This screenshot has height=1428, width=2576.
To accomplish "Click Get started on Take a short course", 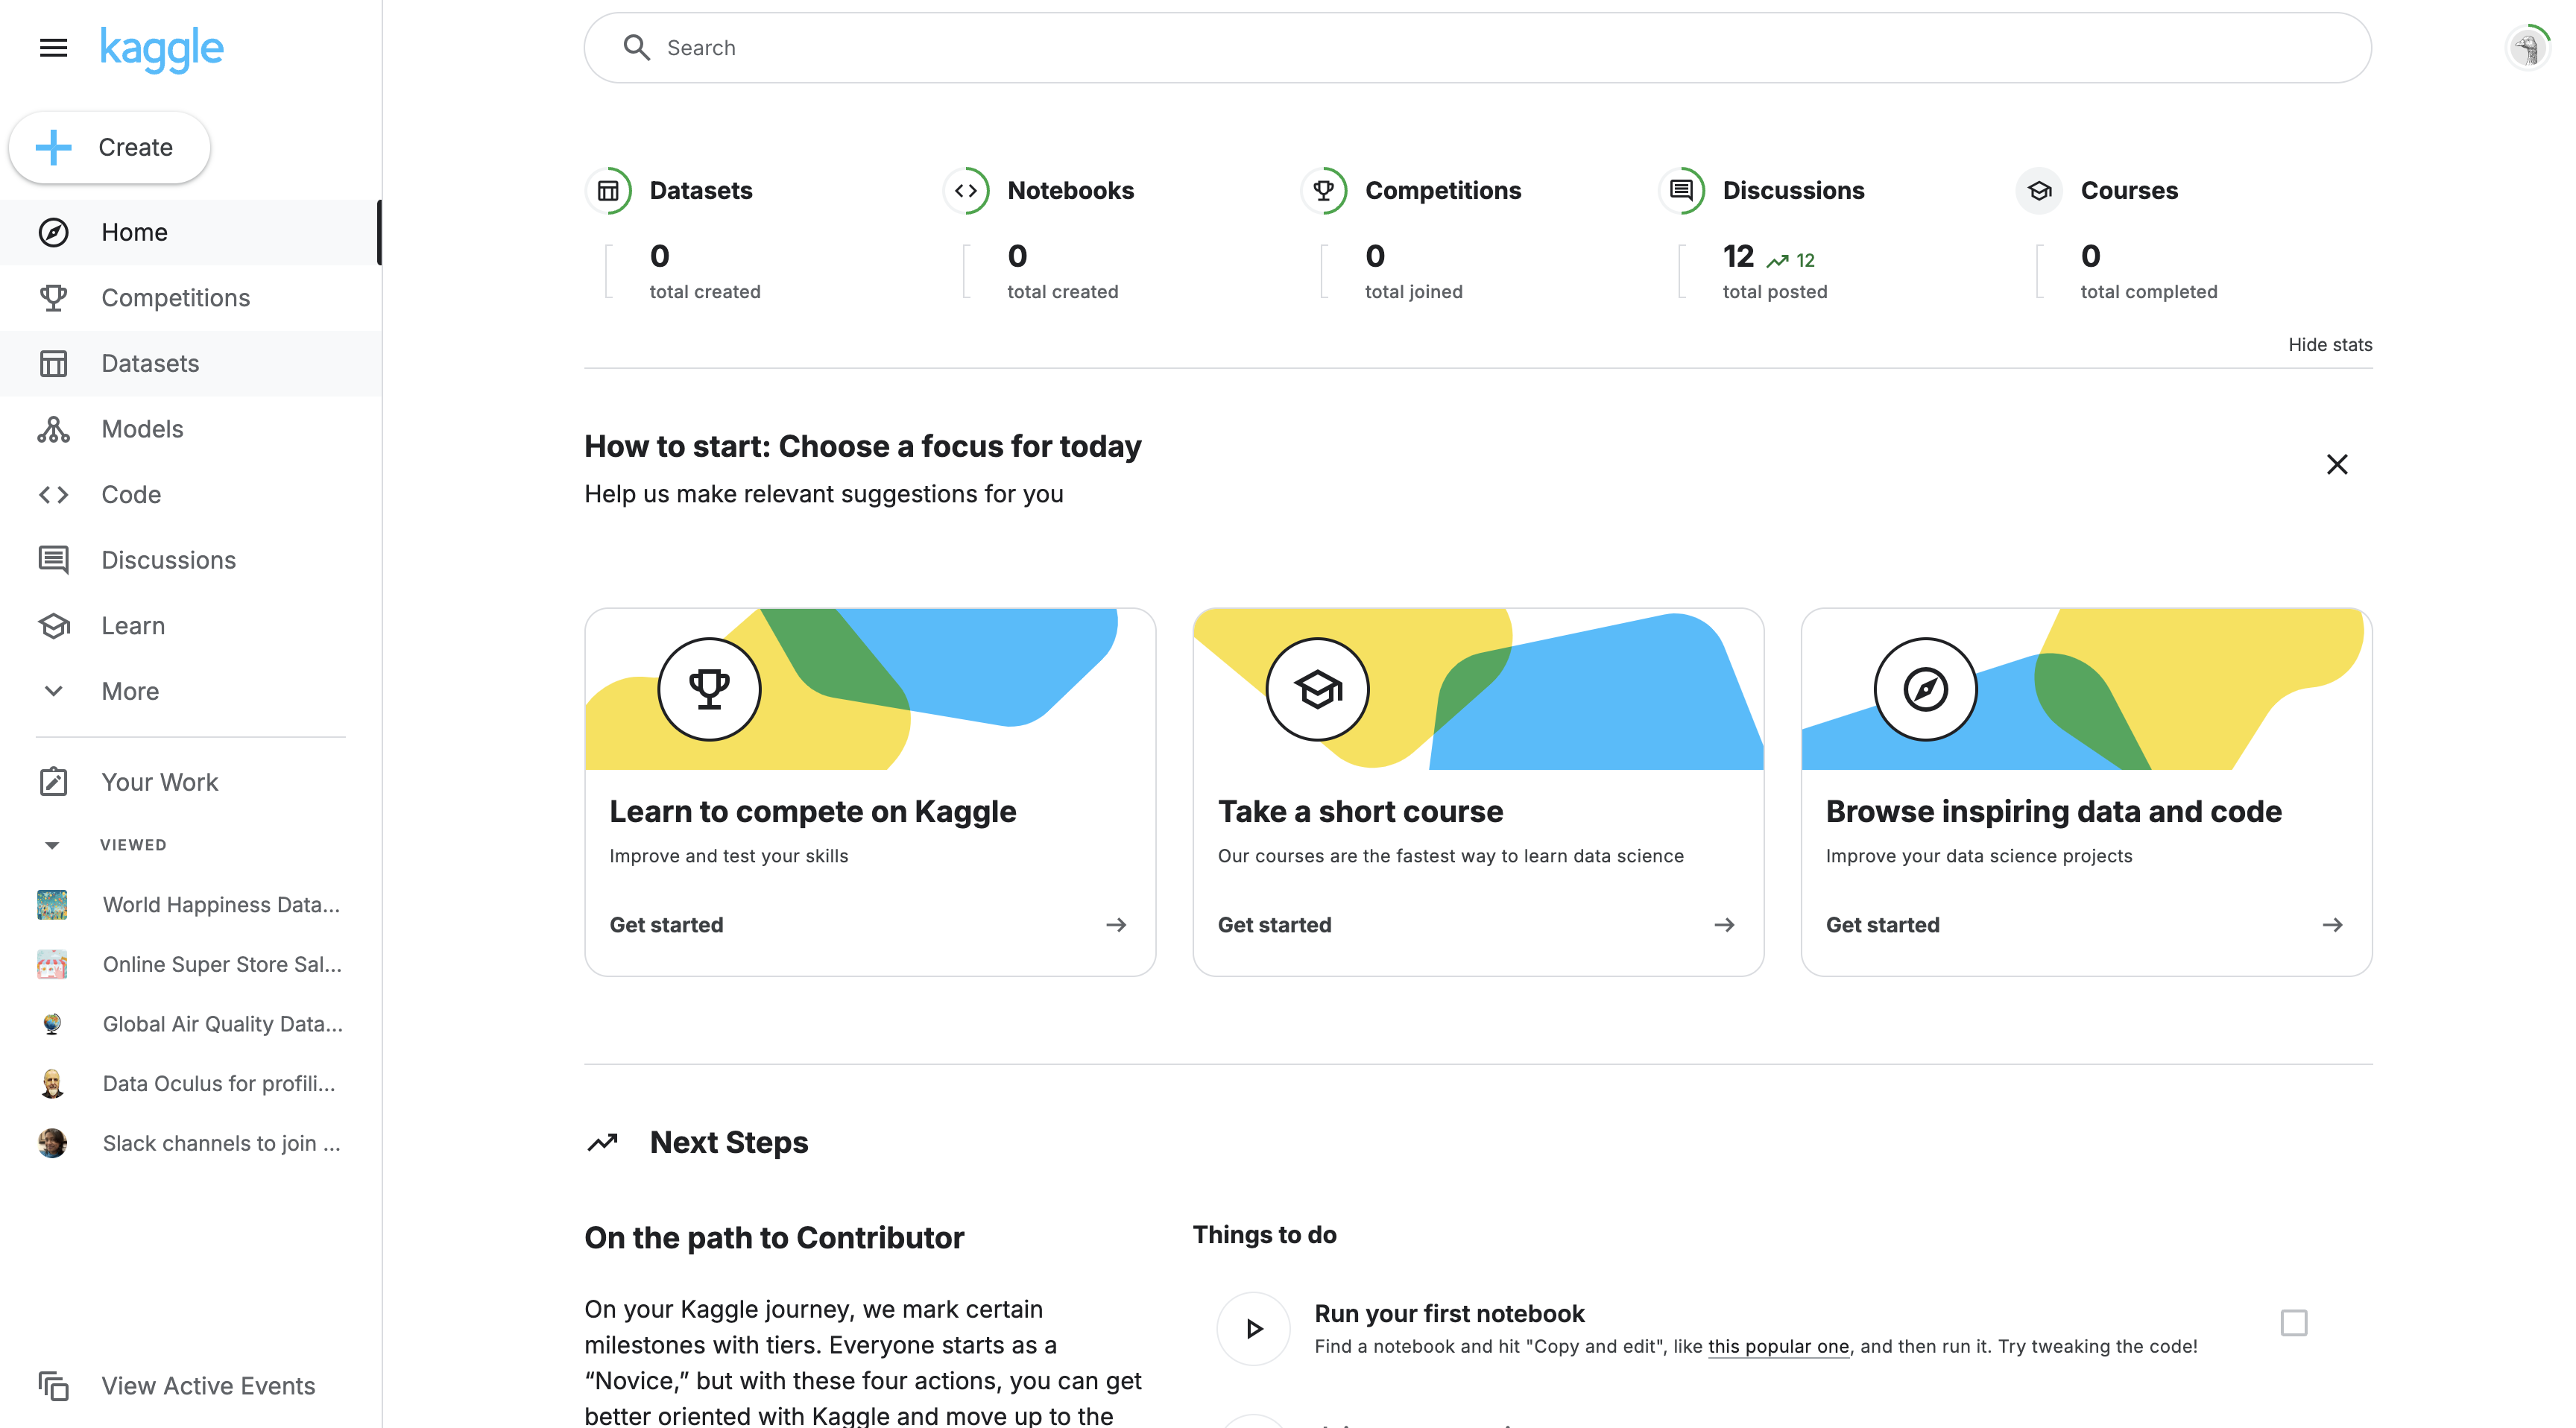I will click(1274, 925).
